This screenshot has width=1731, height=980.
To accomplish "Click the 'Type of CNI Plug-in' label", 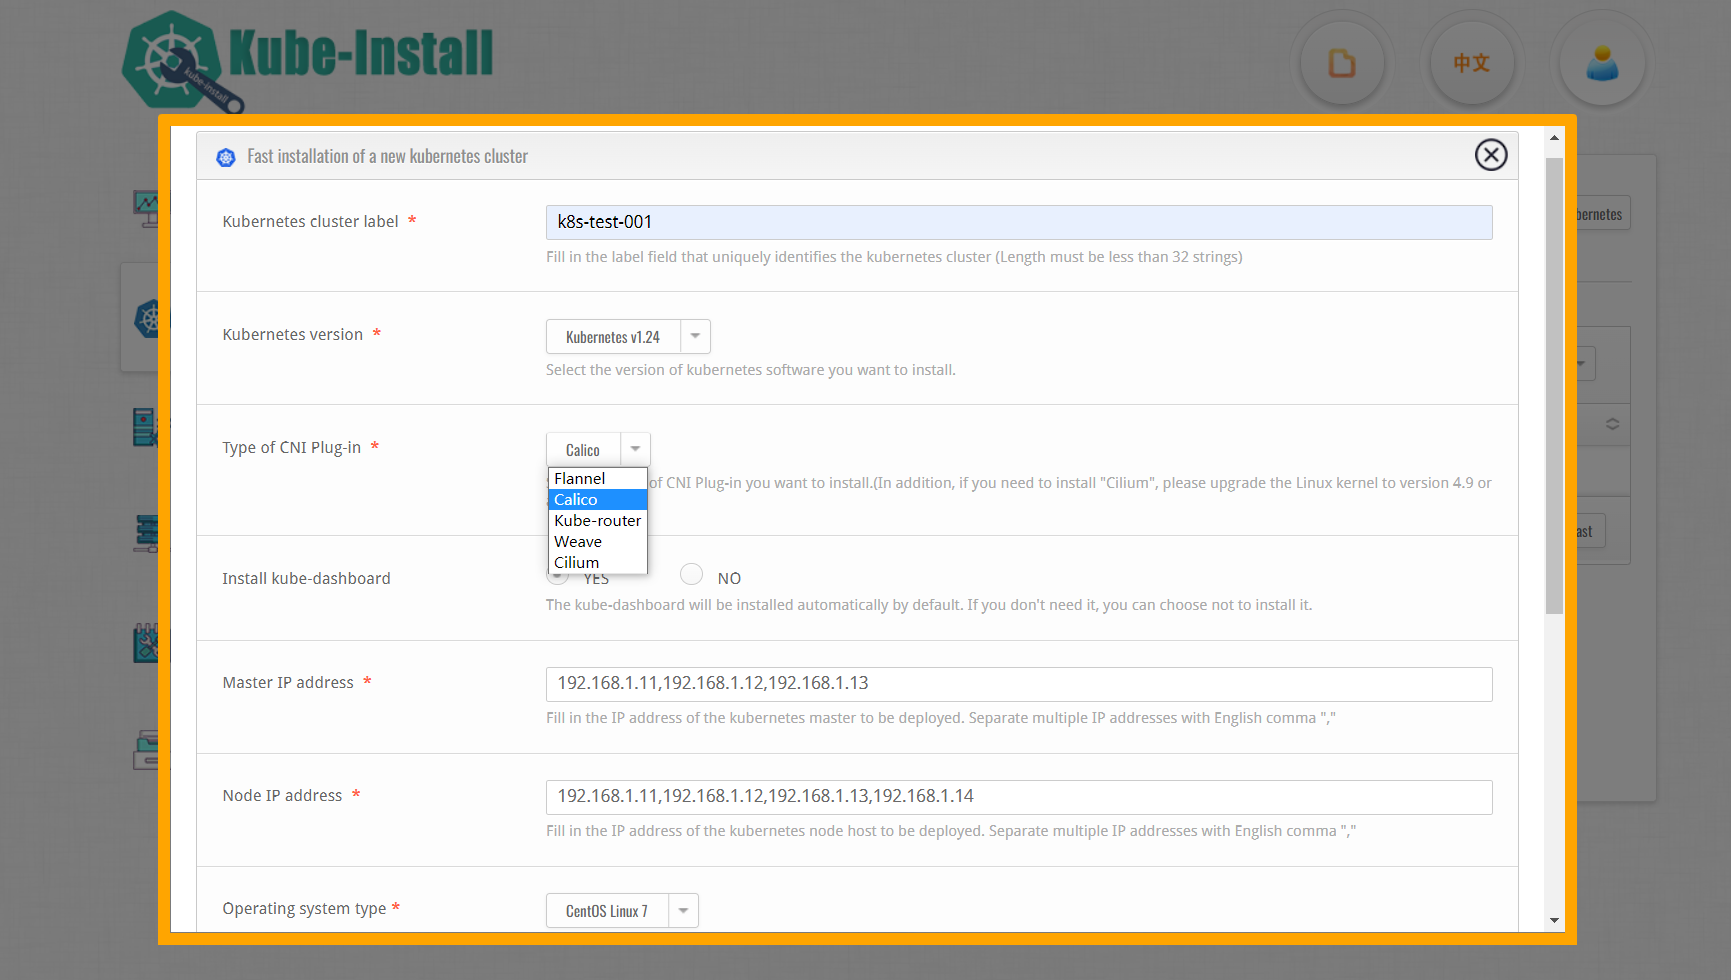I will (x=292, y=448).
